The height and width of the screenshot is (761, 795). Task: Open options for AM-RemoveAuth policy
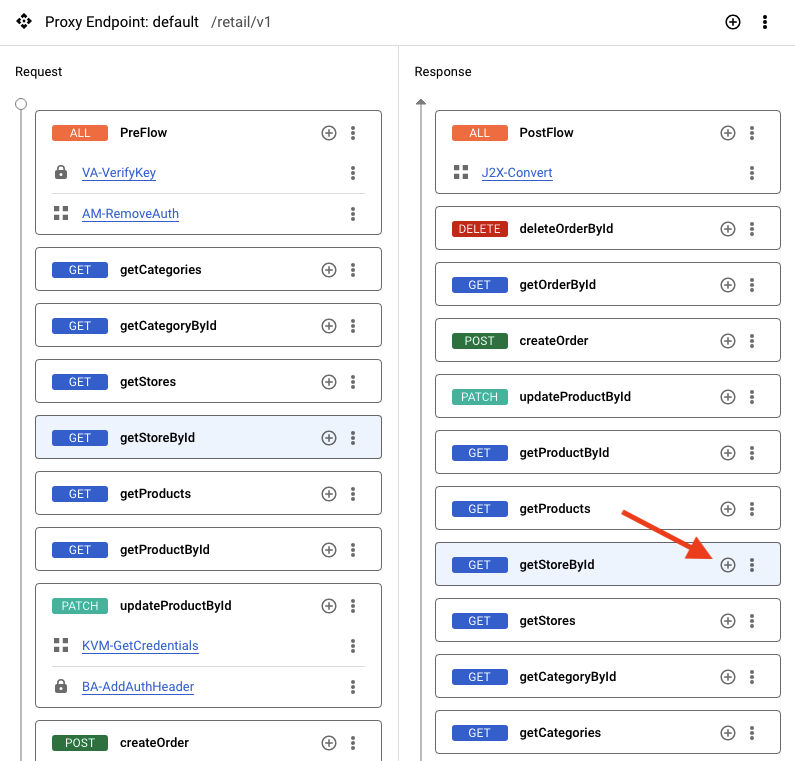coord(353,214)
